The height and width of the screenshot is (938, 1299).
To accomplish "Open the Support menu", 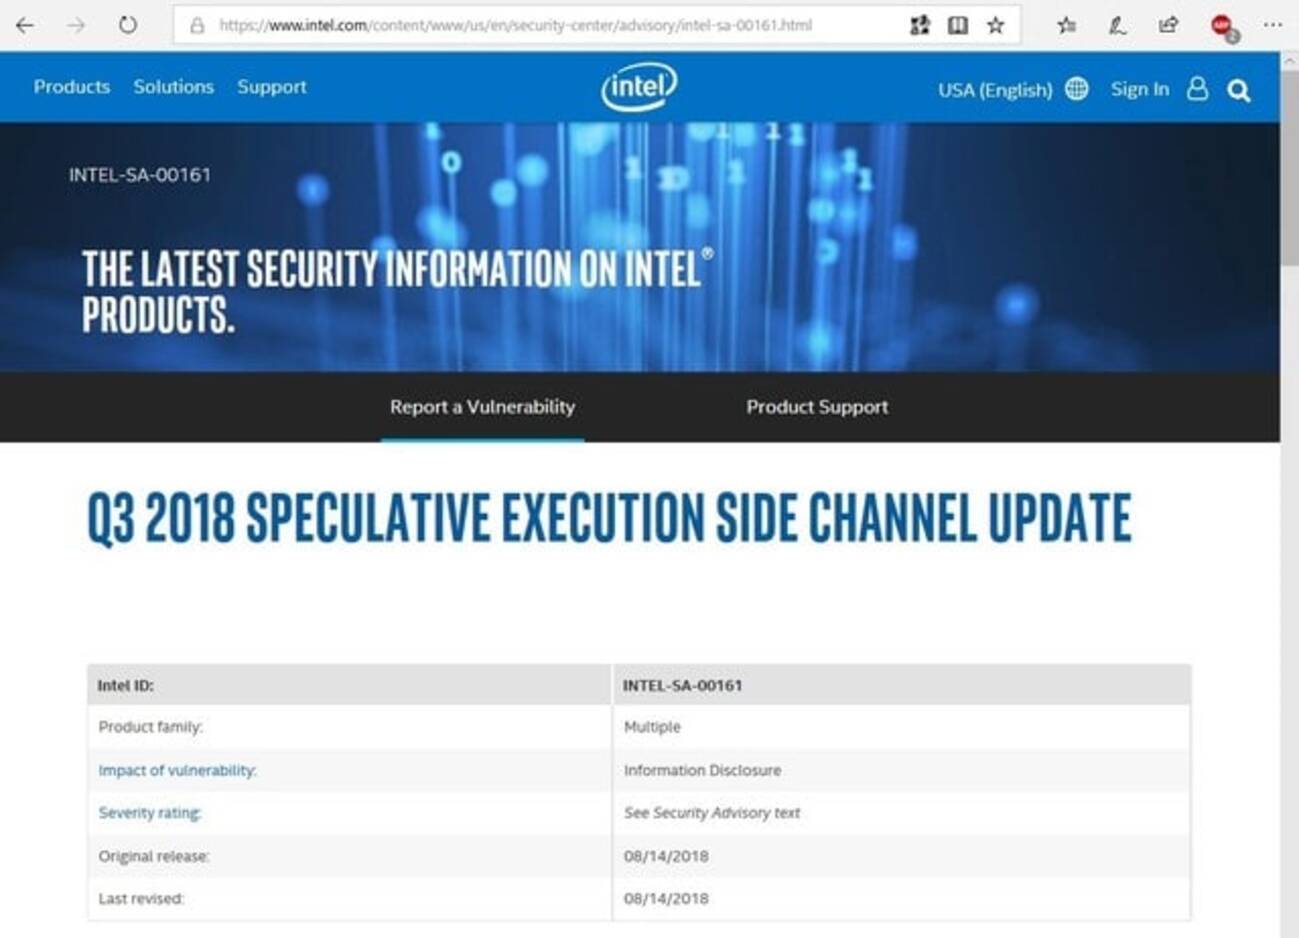I will (x=272, y=87).
